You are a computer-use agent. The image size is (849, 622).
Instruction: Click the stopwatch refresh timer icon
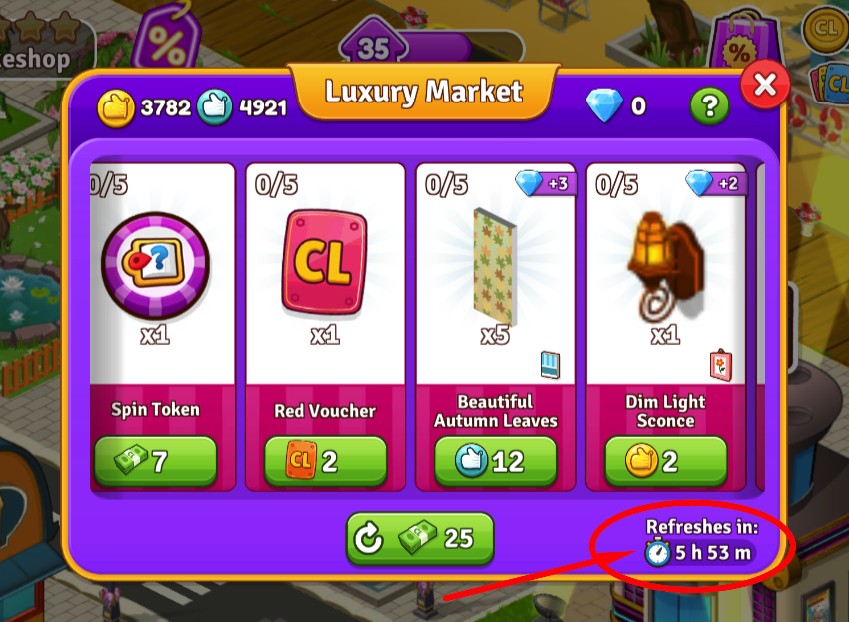[658, 552]
